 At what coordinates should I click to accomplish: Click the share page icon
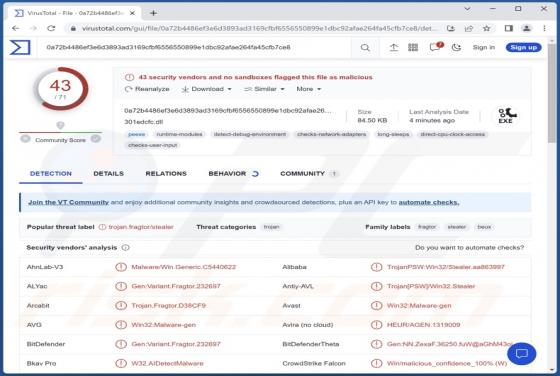[469, 28]
